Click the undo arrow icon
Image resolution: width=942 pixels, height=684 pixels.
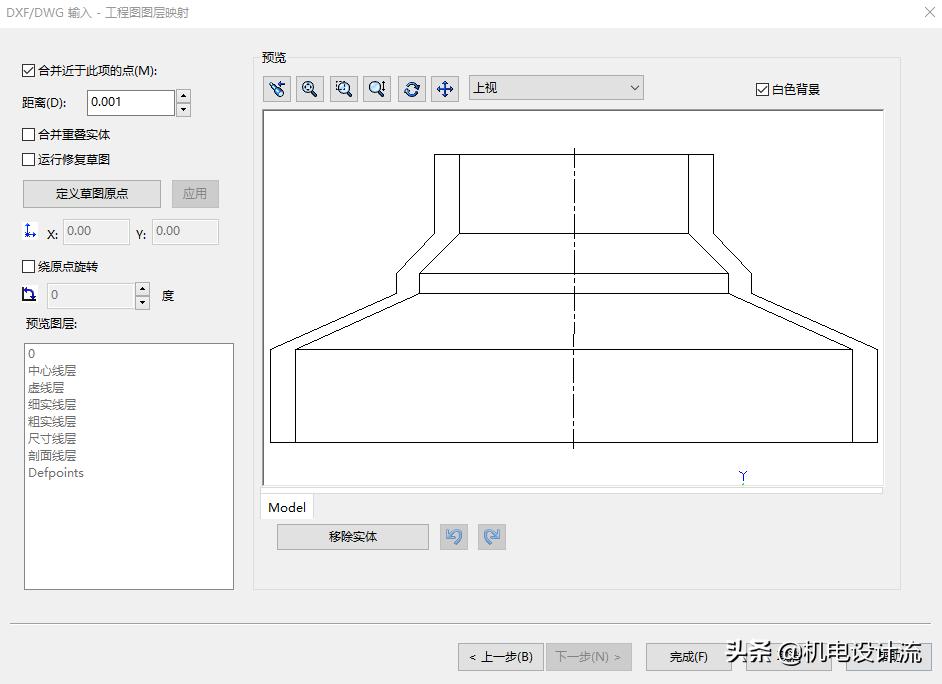454,537
